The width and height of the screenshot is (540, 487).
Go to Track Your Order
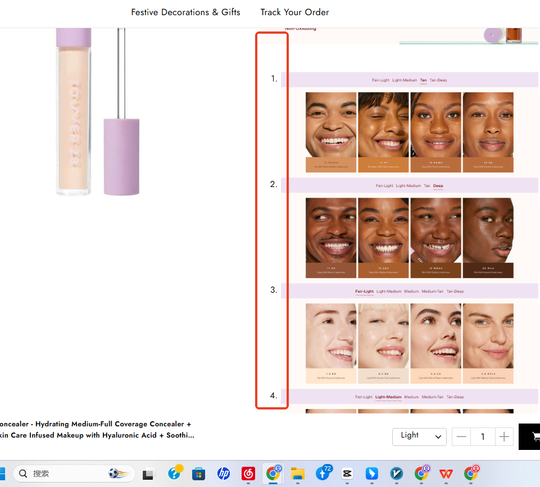click(294, 12)
